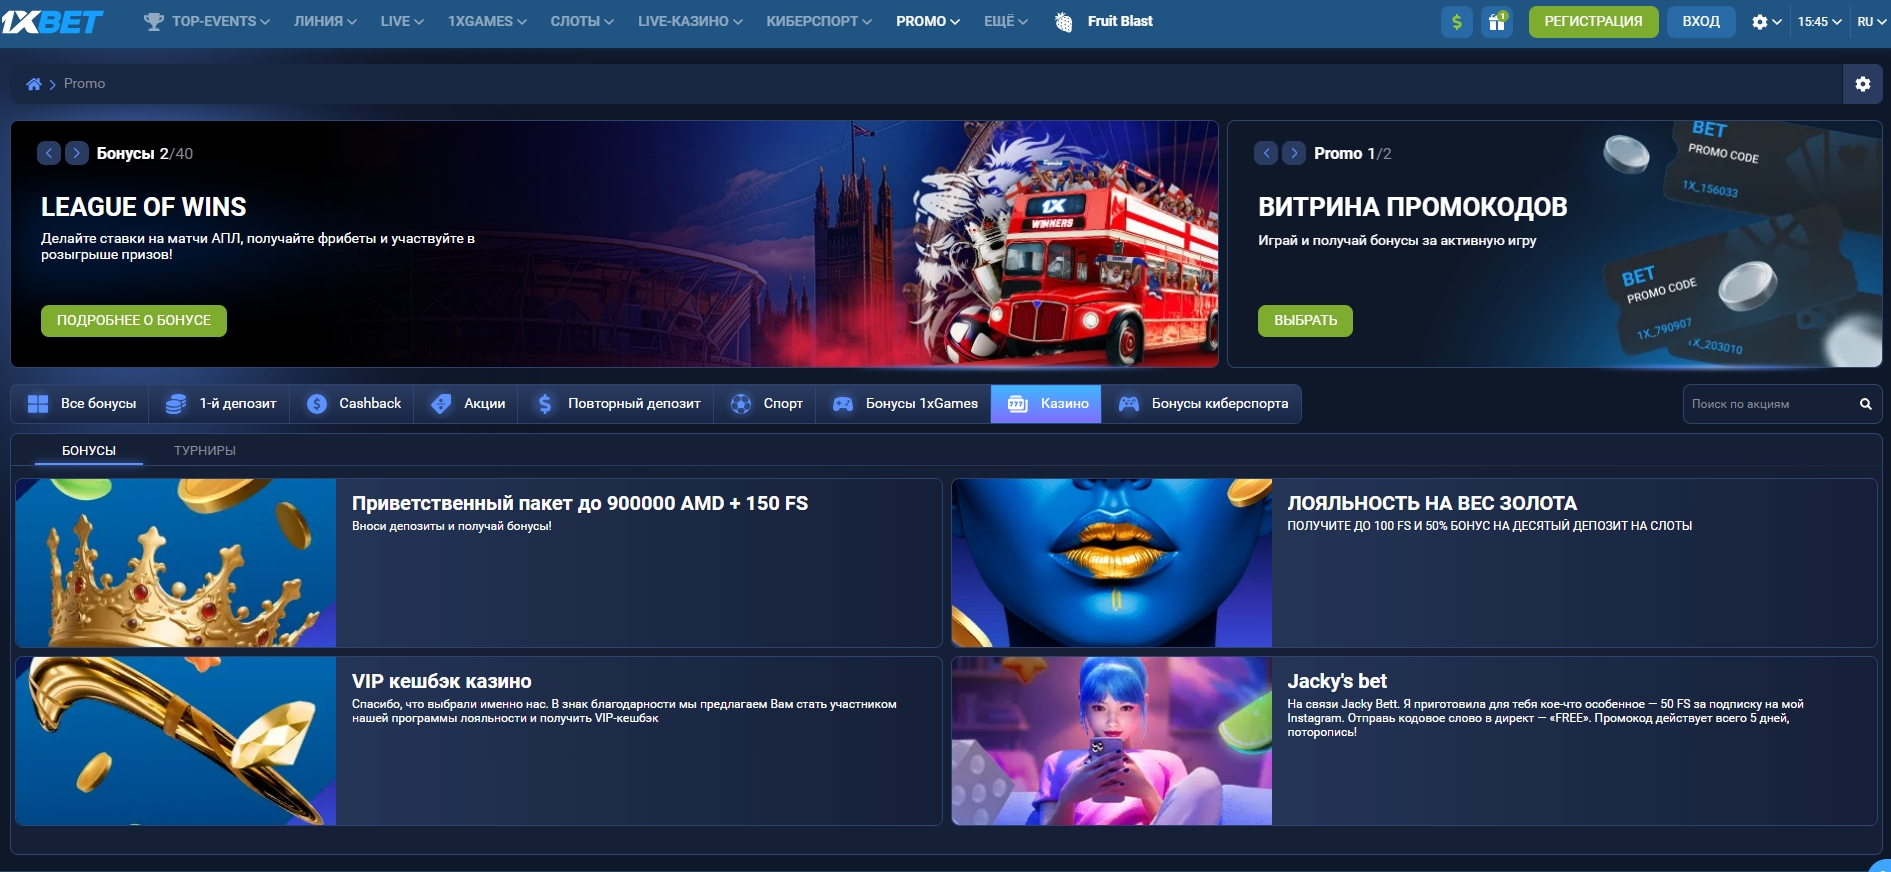Open the time zone dropdown 15:45
This screenshot has height=872, width=1891.
click(x=1819, y=21)
